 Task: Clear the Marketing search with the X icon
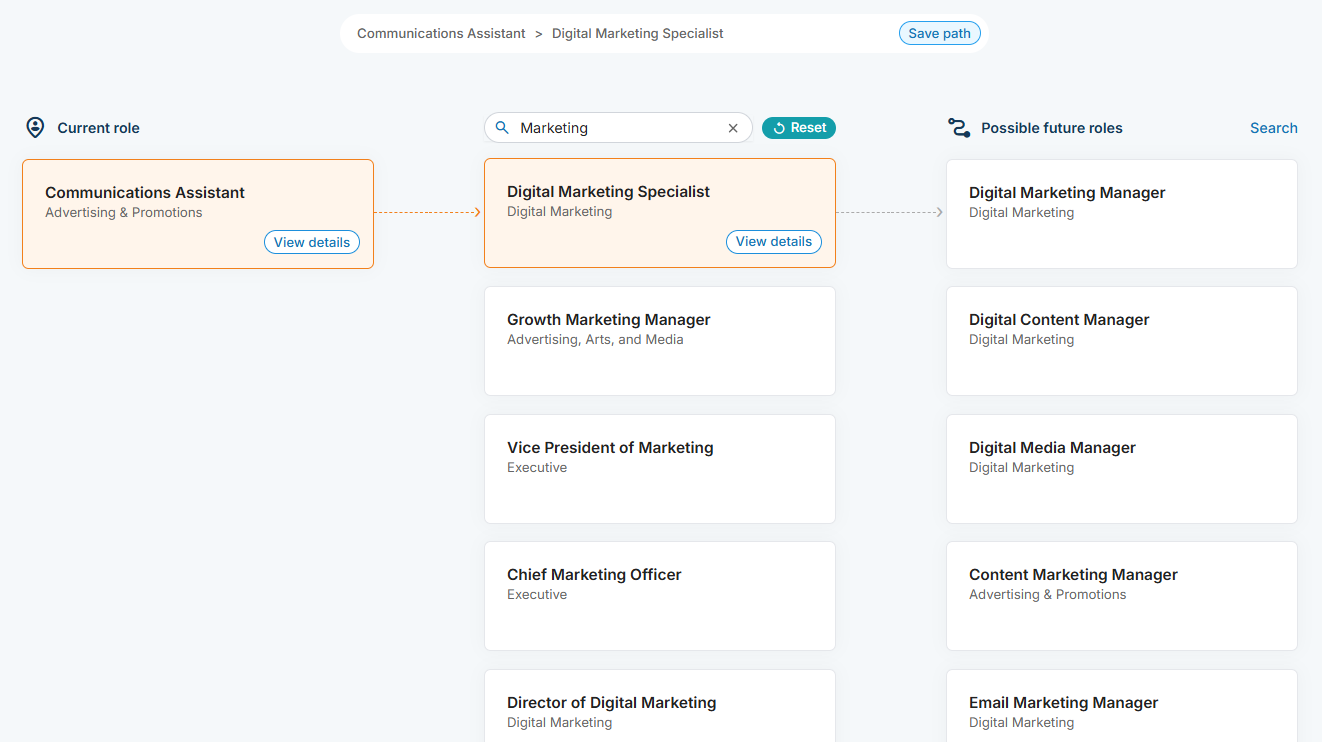coord(733,127)
